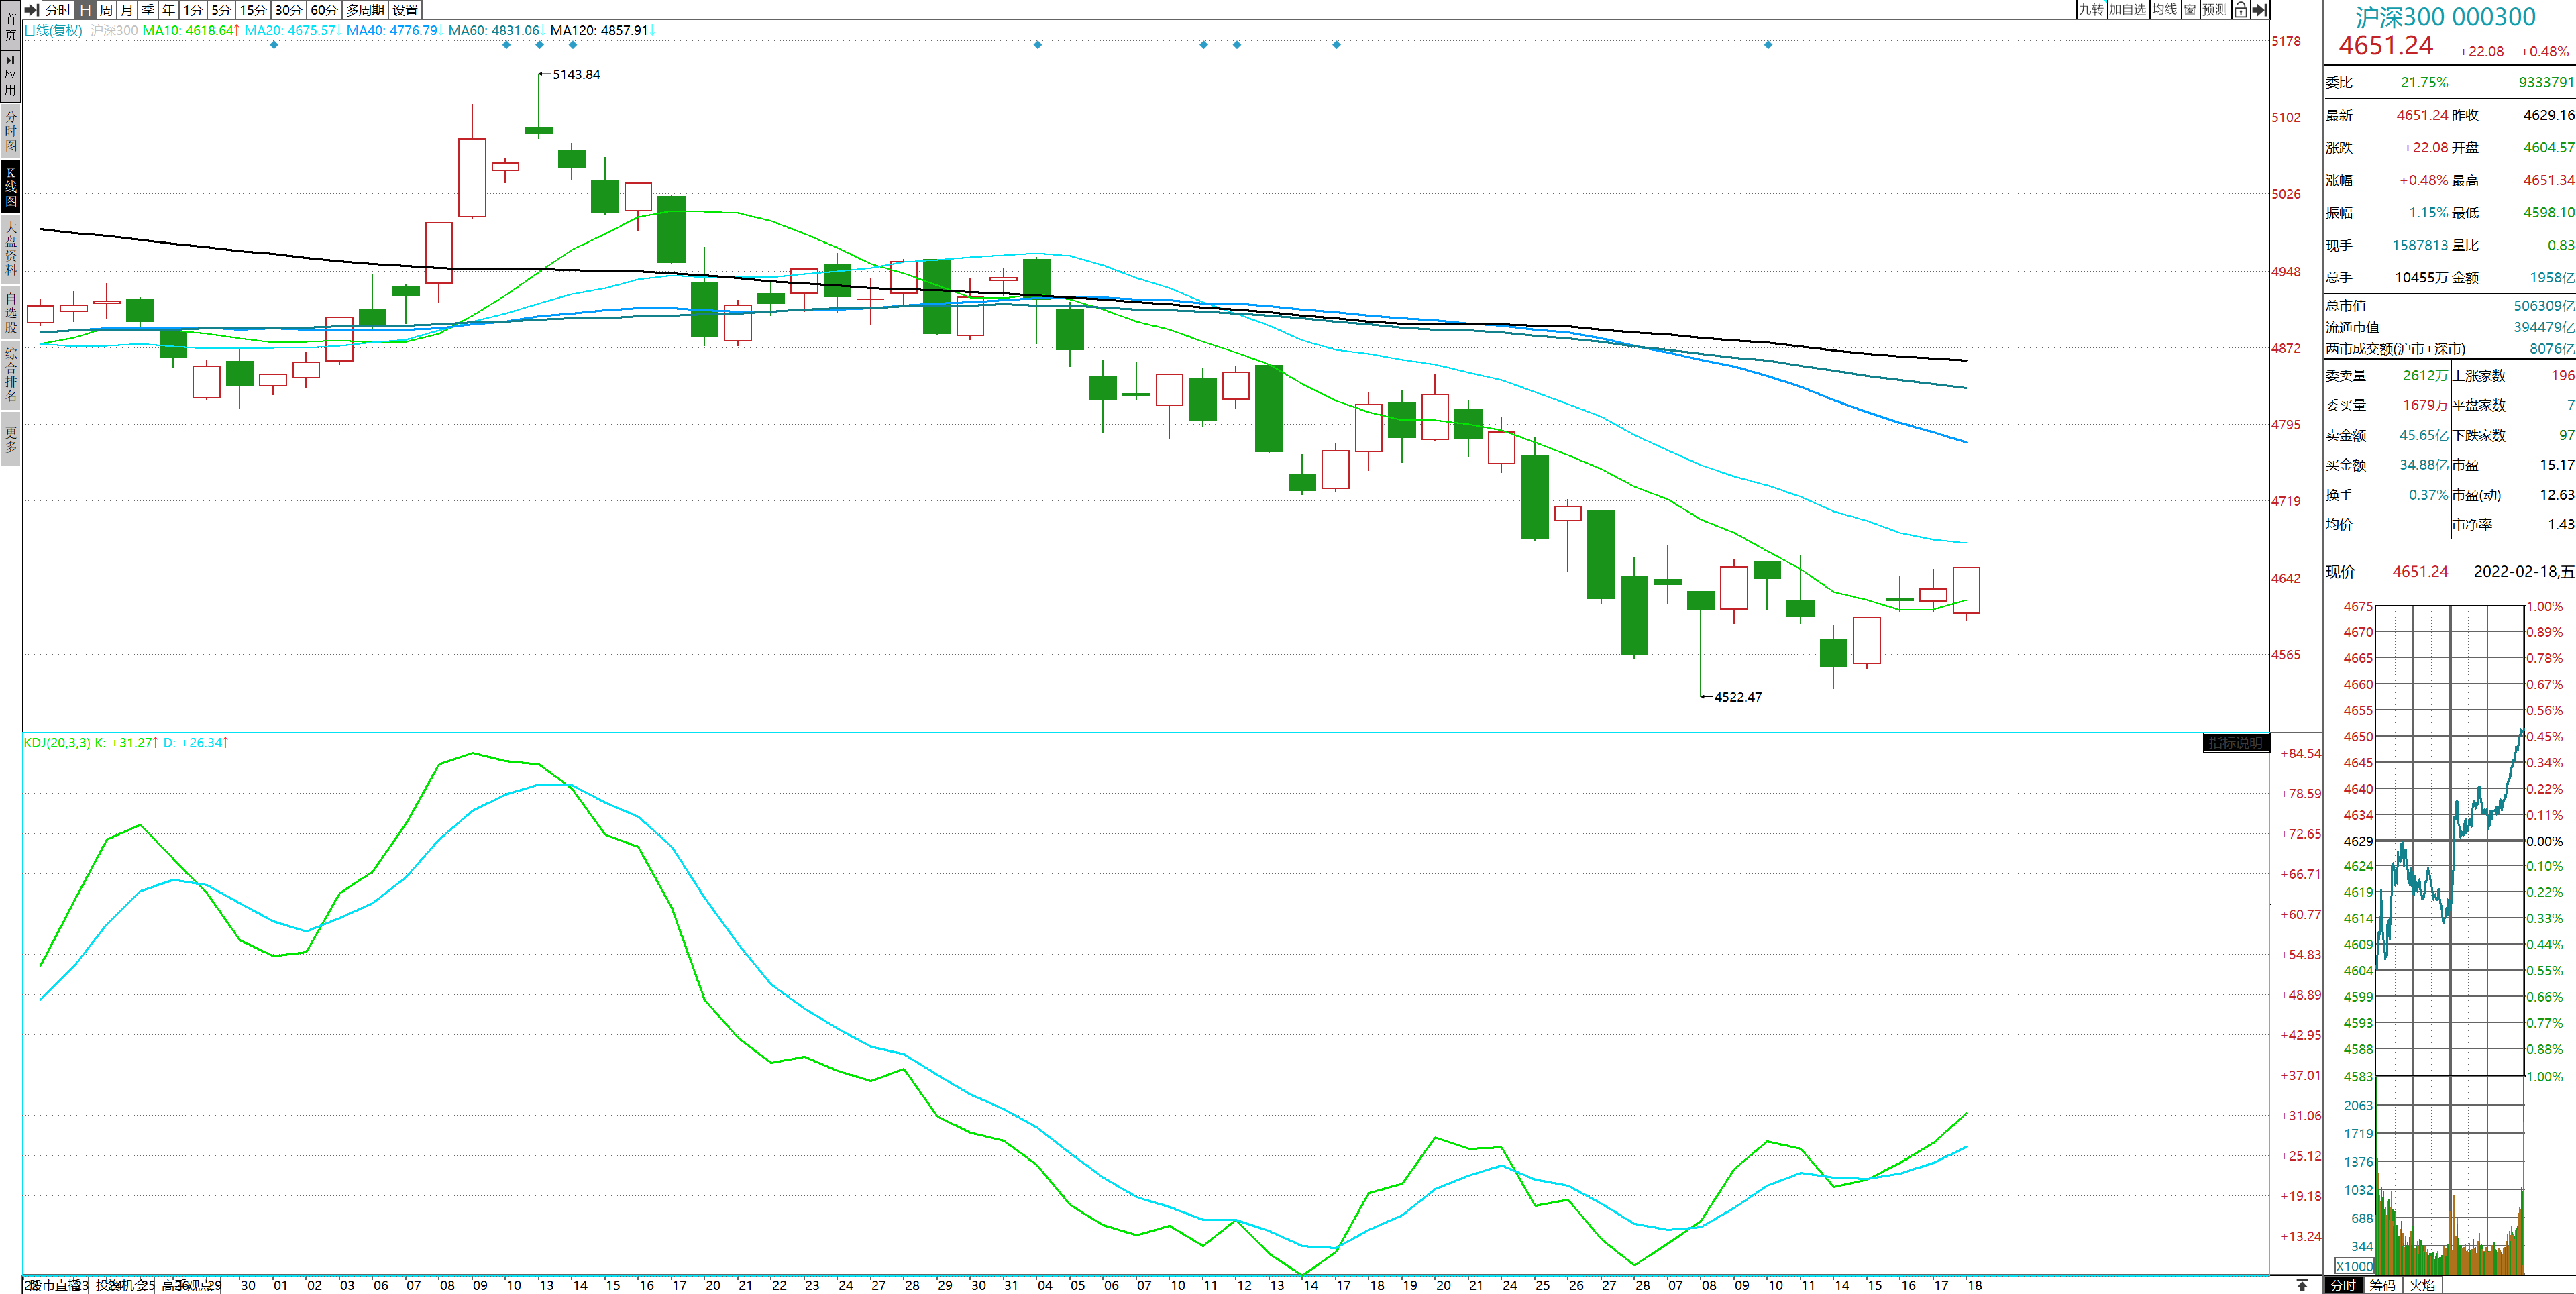Click the up-arrow icon below the chart

pos(2302,1285)
